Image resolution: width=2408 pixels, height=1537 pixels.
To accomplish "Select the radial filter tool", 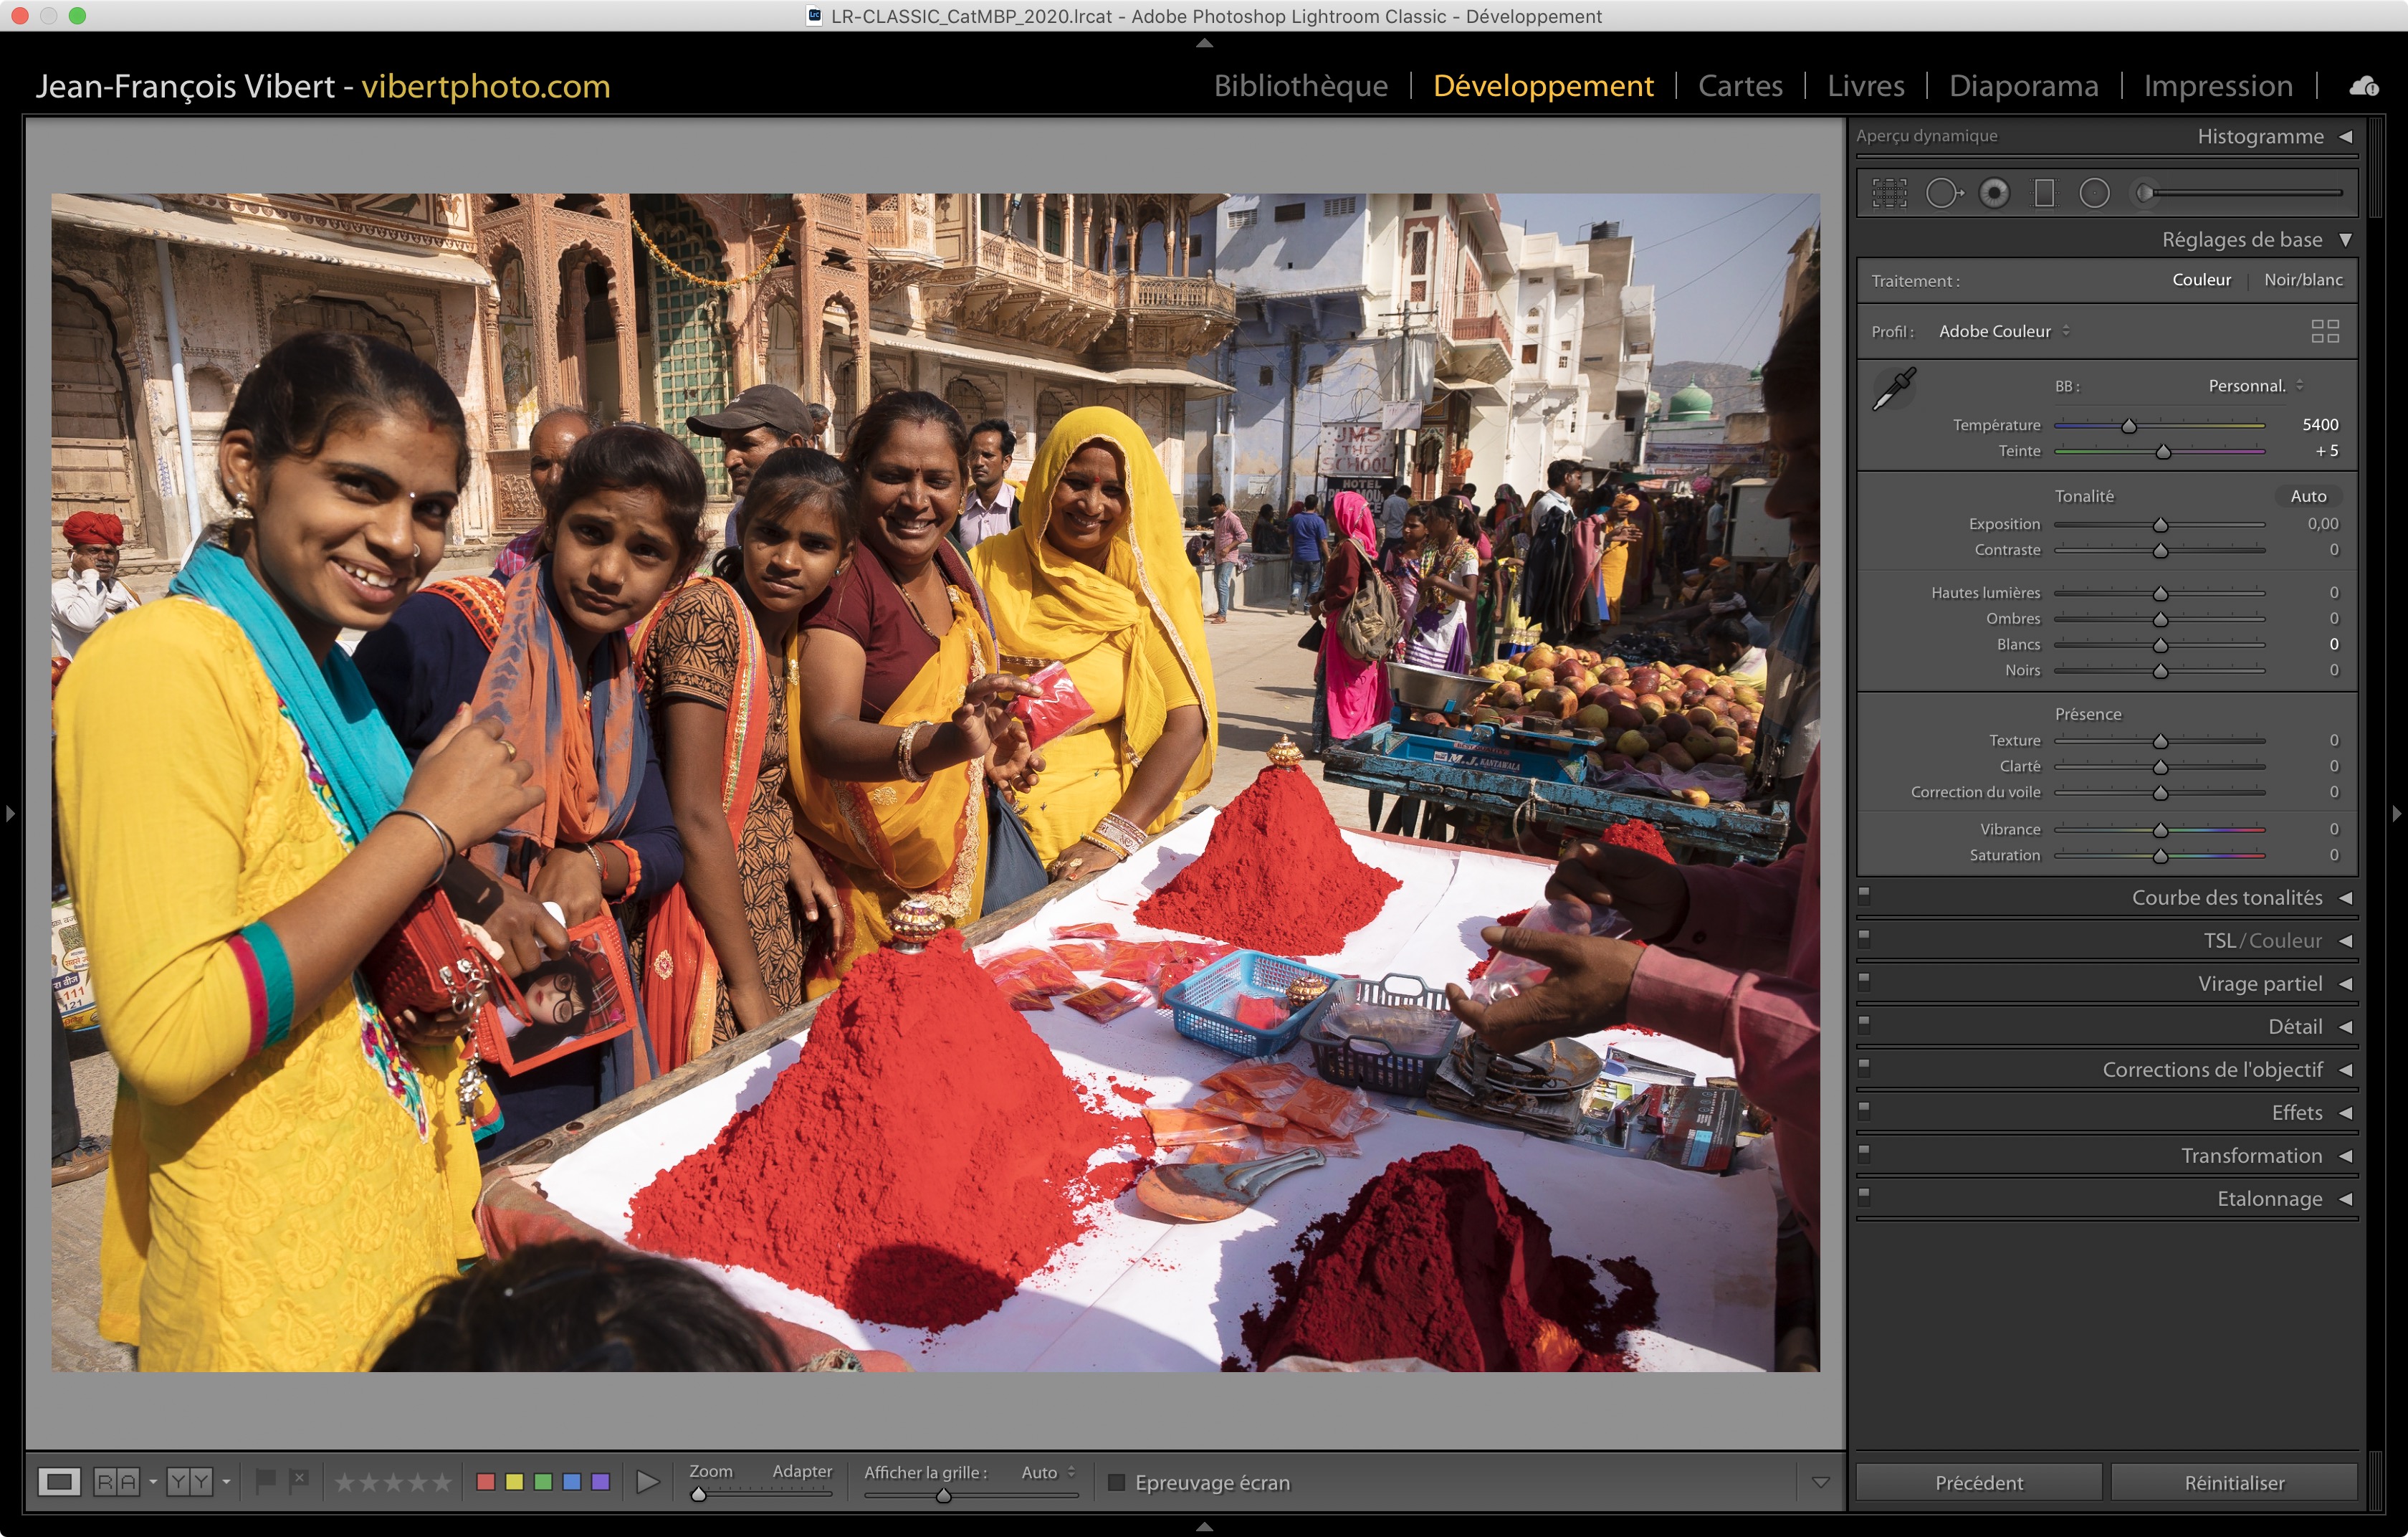I will [2094, 193].
